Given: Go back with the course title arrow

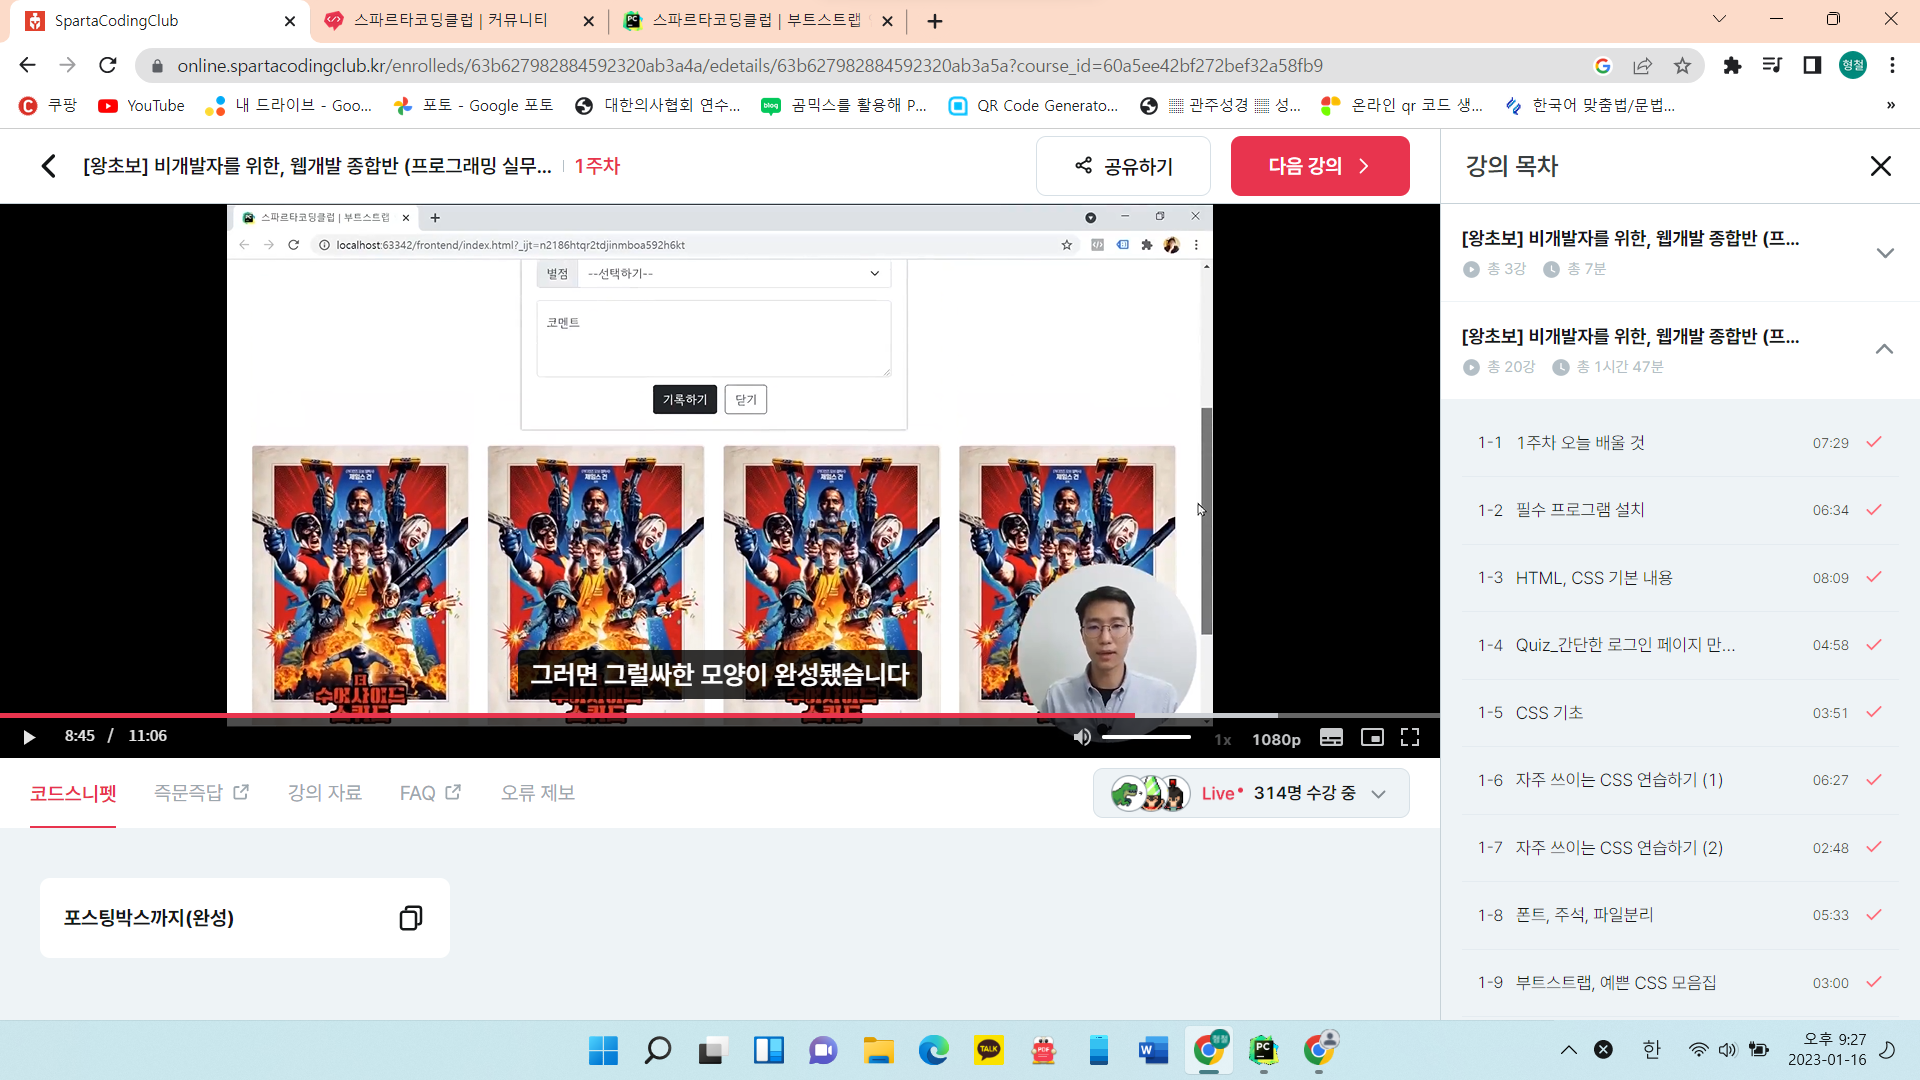Looking at the screenshot, I should [48, 166].
